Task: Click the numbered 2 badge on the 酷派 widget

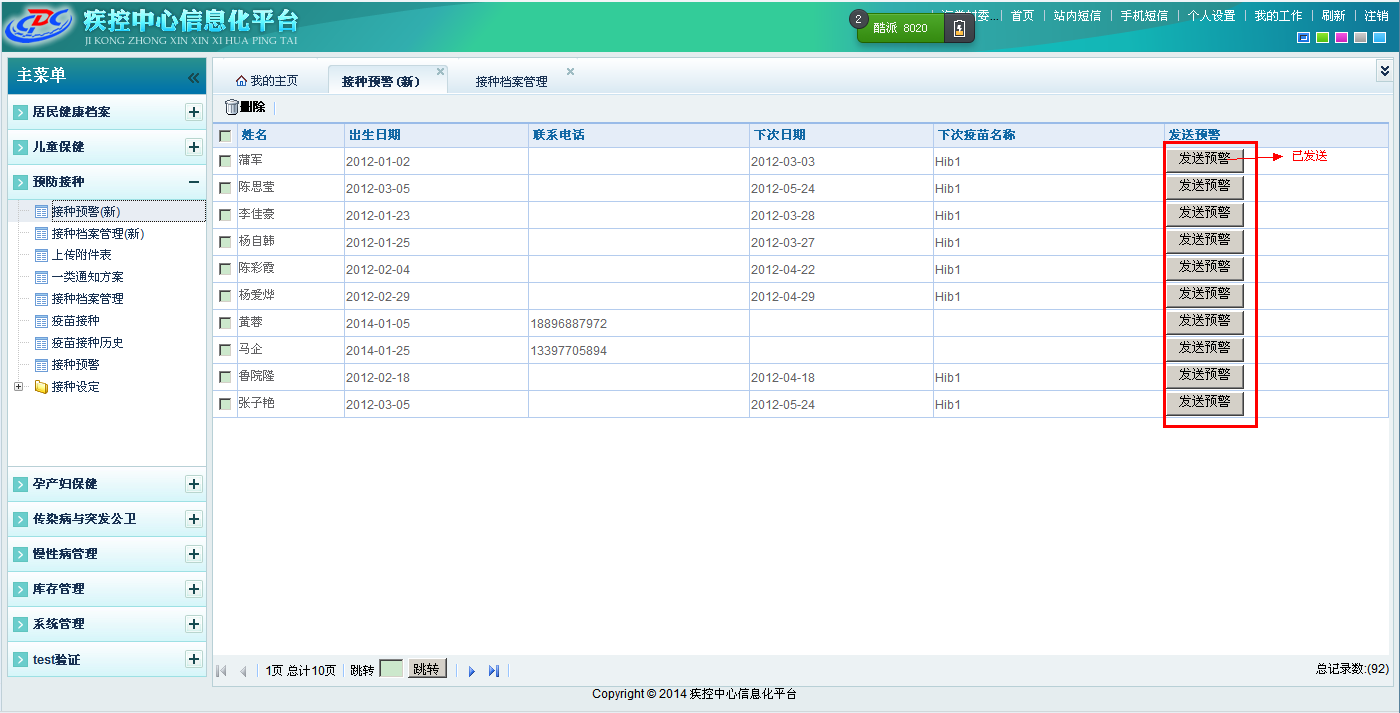Action: (x=859, y=19)
